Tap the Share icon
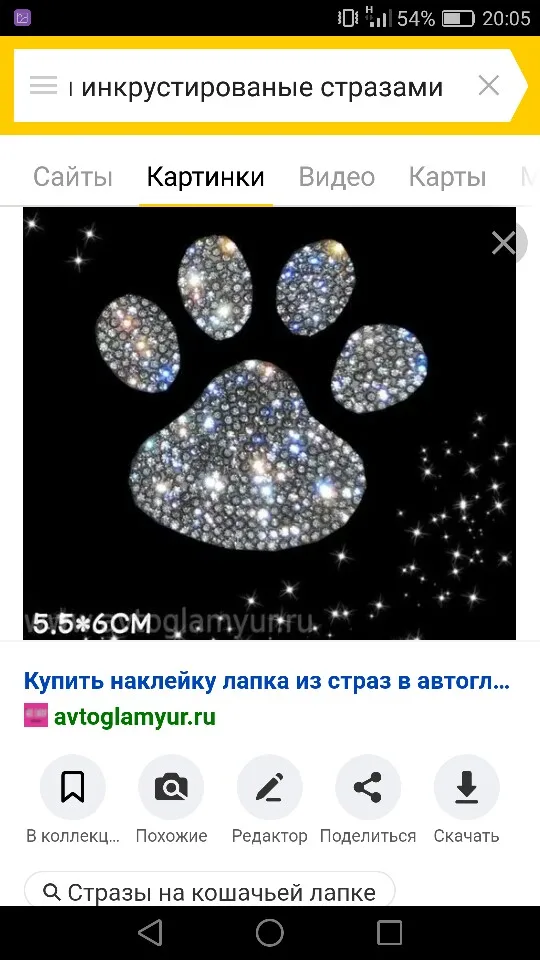540x960 pixels. coord(368,787)
